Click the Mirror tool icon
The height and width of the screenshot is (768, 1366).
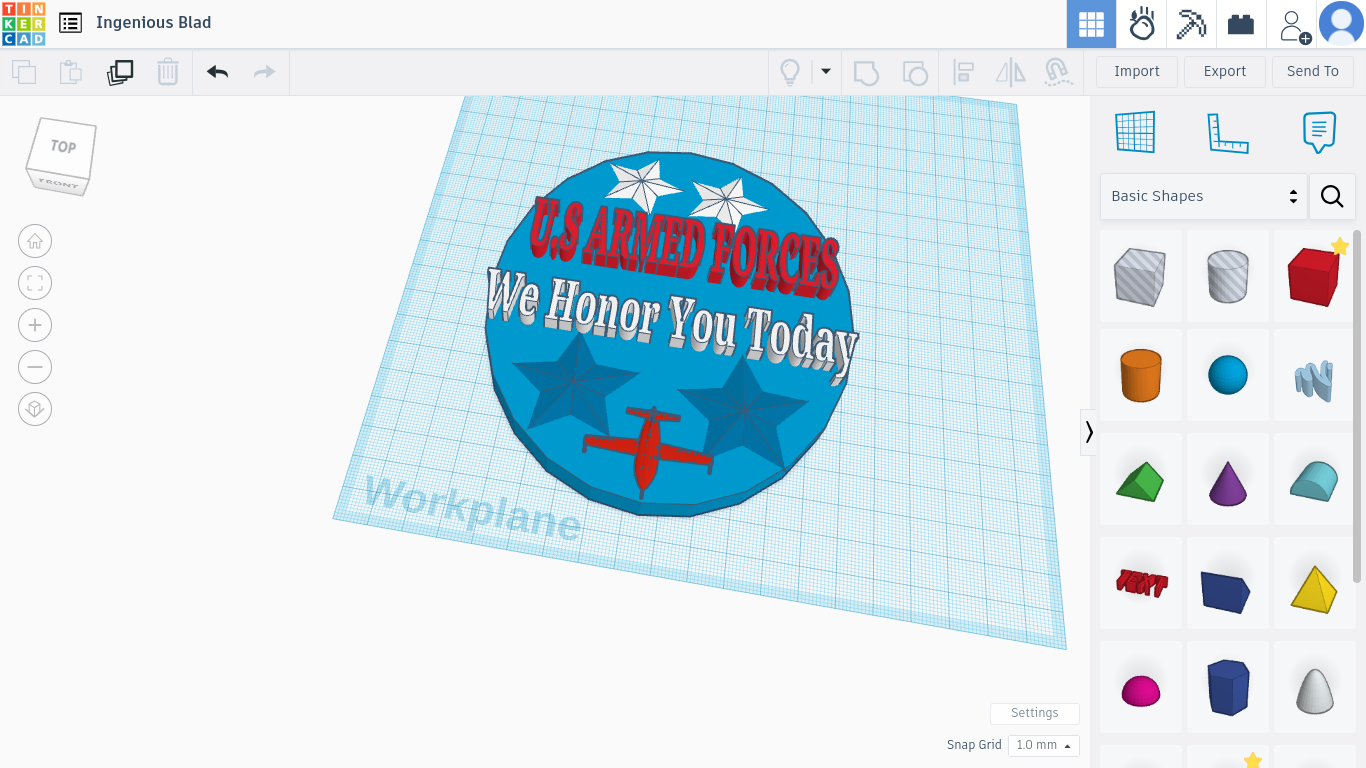1011,72
